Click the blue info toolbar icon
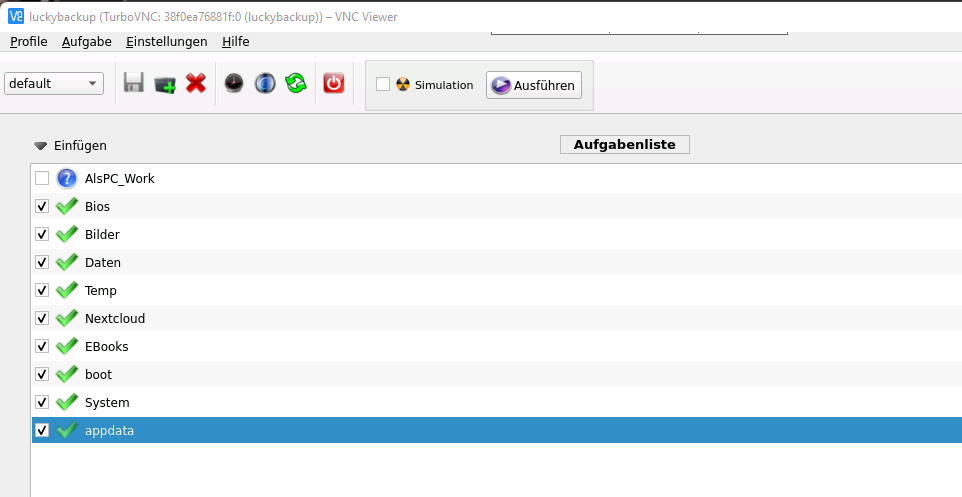Viewport: 962px width, 497px height. coord(265,83)
